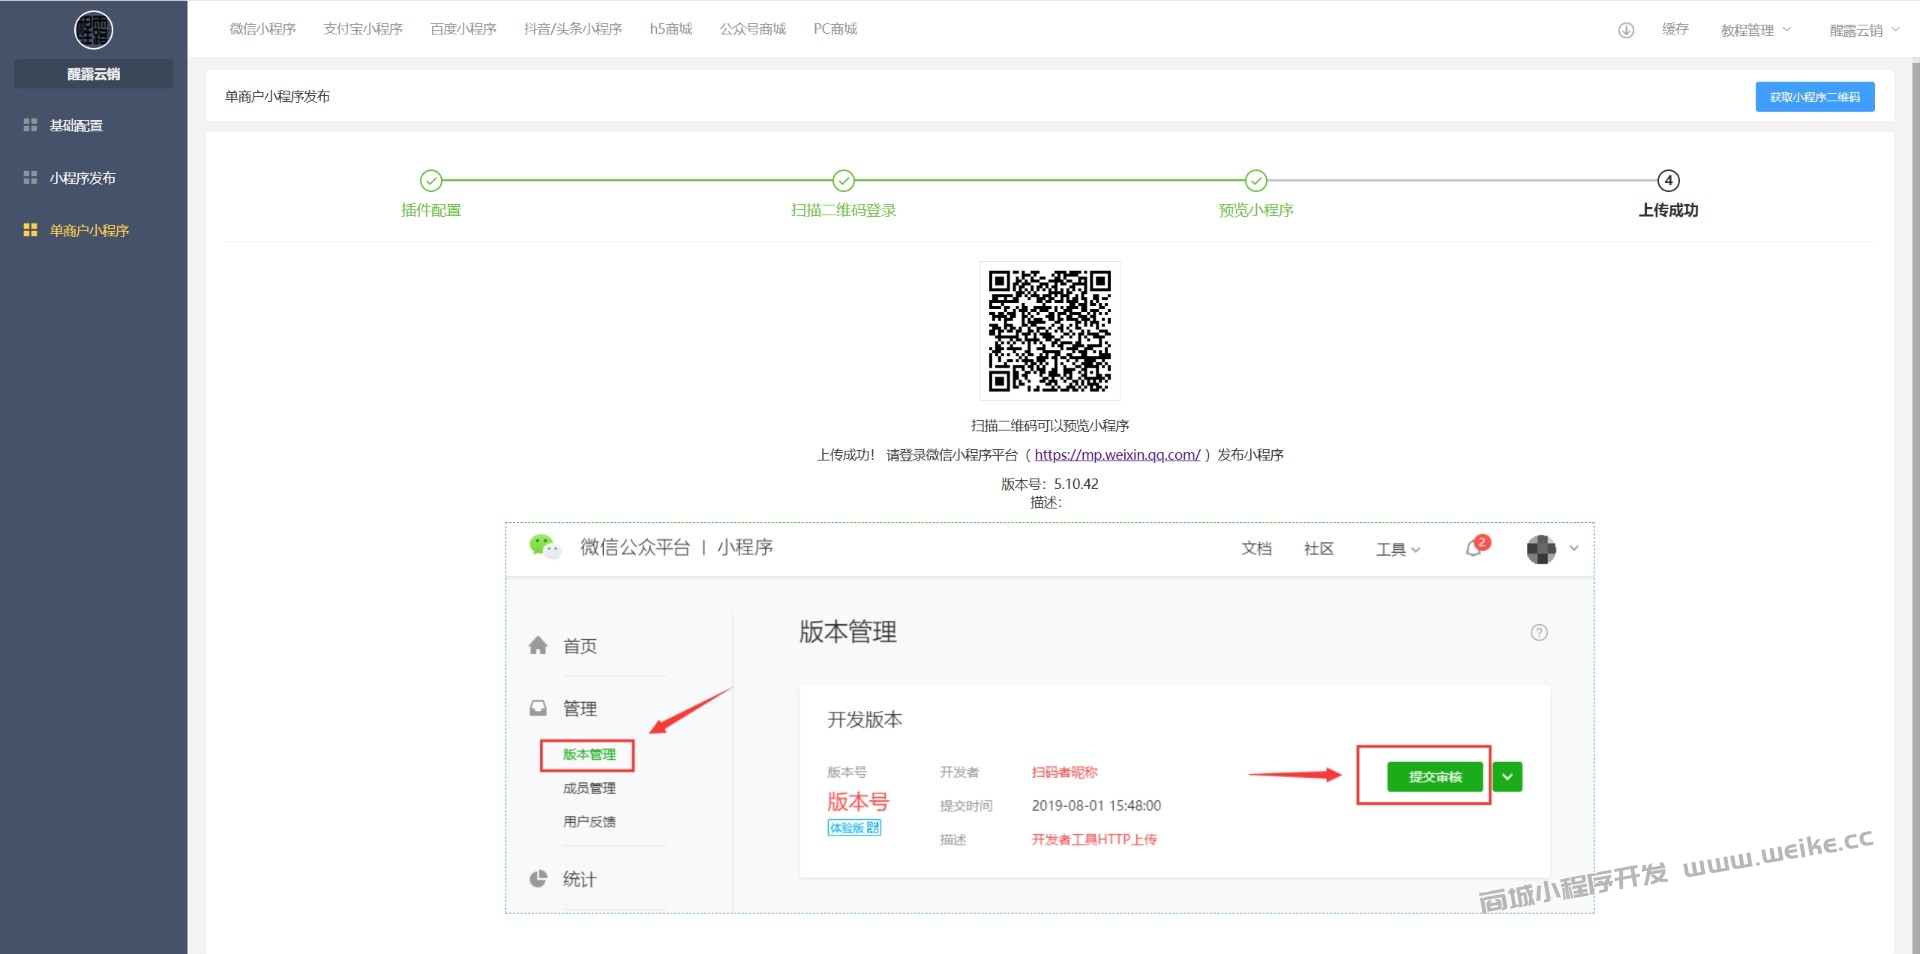
Task: Click the 预览小程序 step label
Action: click(x=1256, y=210)
